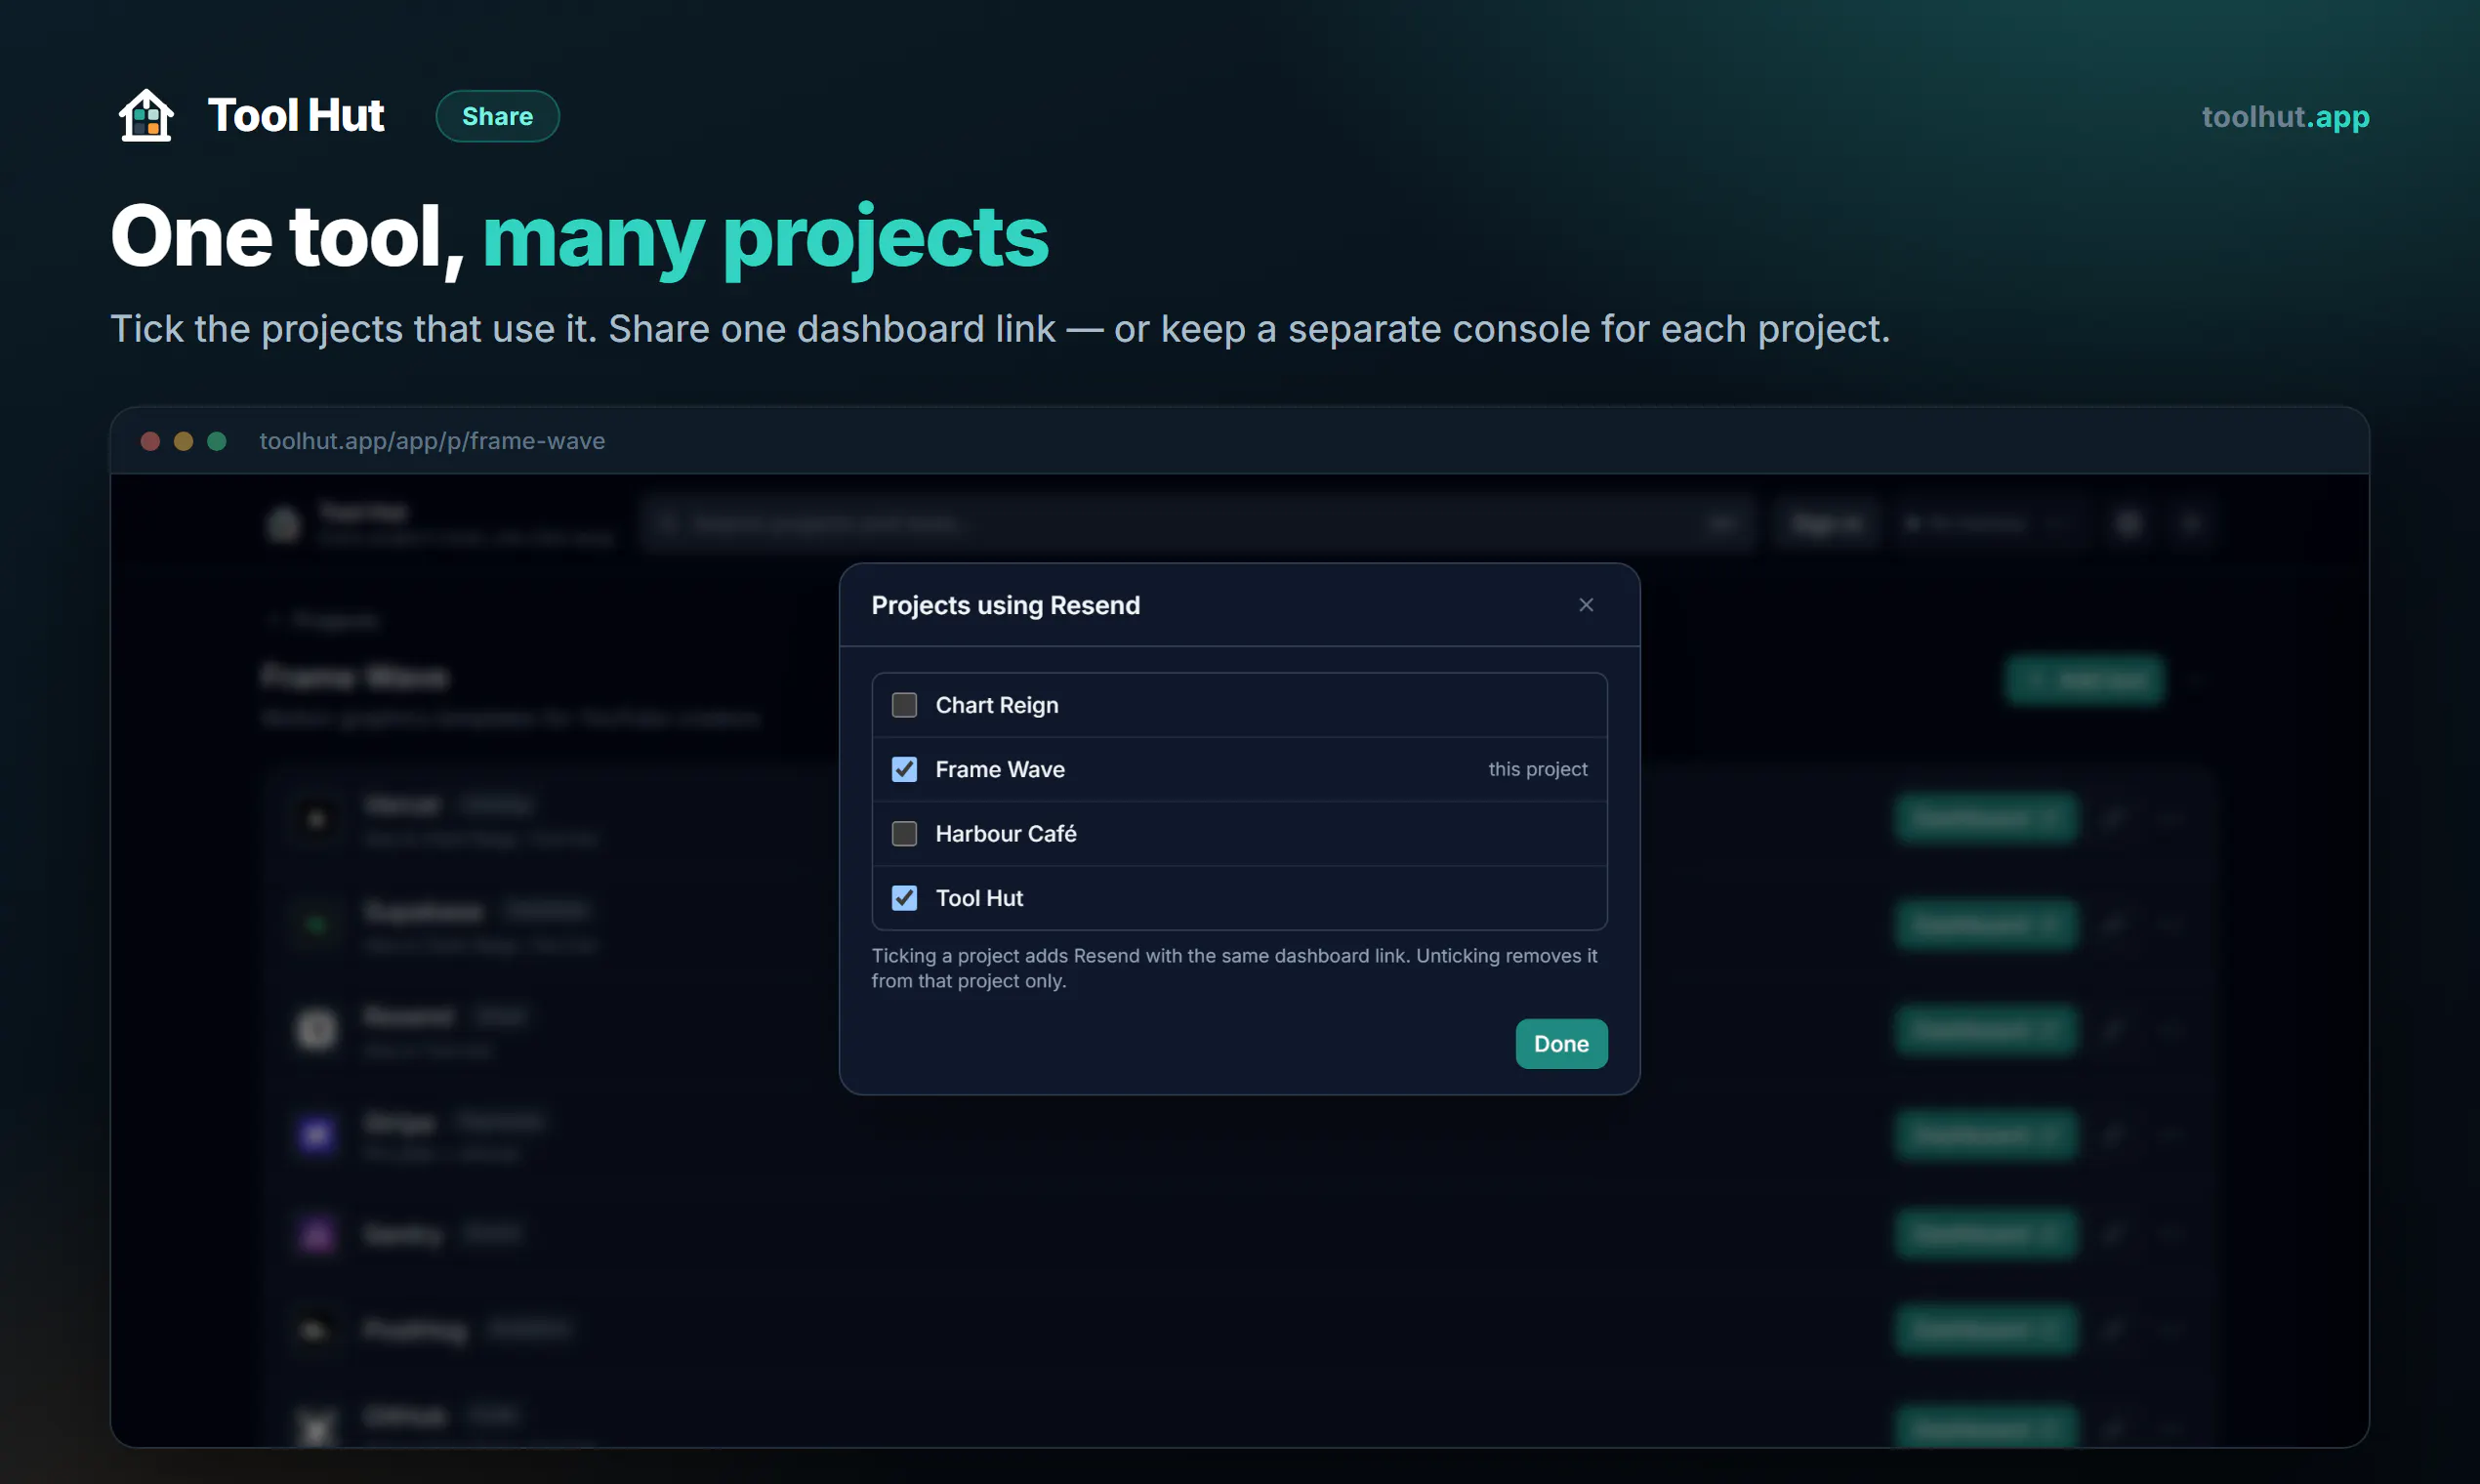Click the yellow window dot
This screenshot has width=2480, height=1484.
coord(183,441)
